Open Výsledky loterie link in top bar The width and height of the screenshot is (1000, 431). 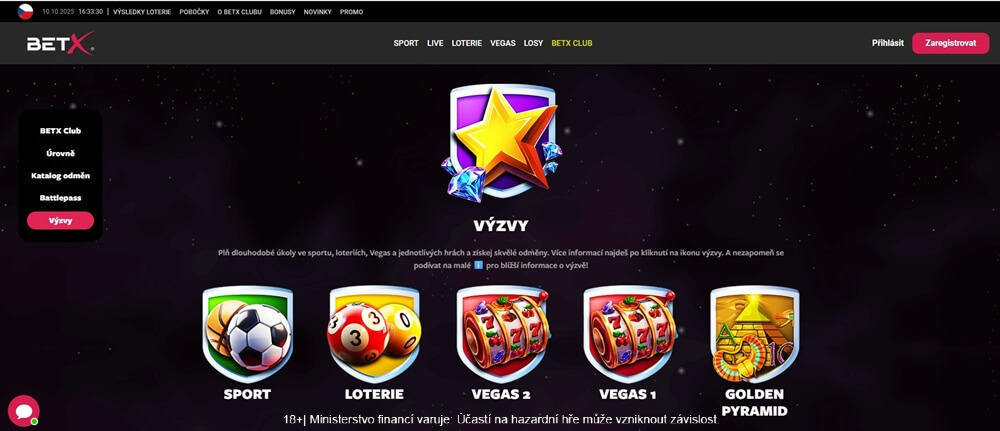[142, 12]
